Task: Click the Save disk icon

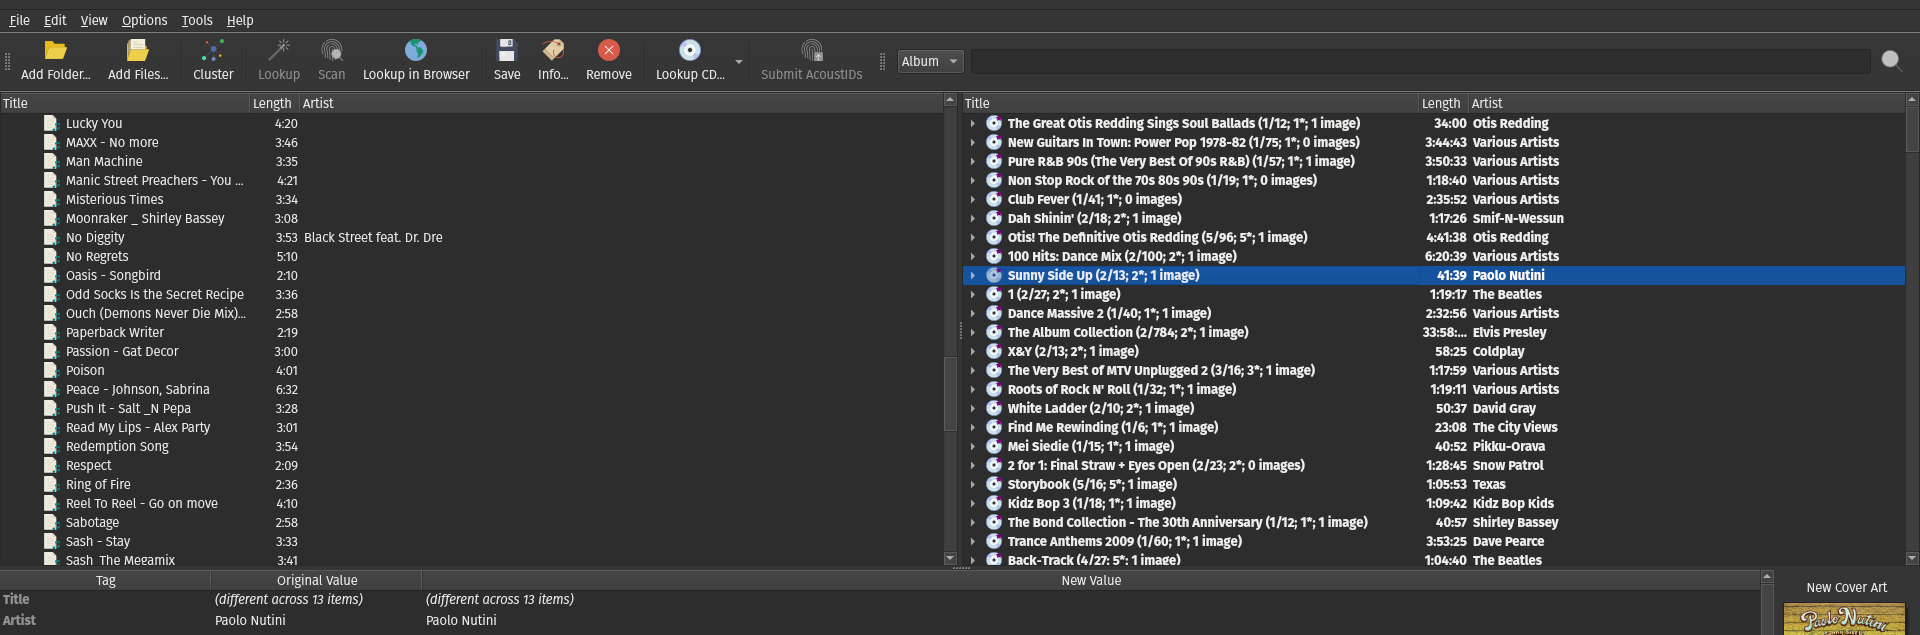Action: coord(507,51)
